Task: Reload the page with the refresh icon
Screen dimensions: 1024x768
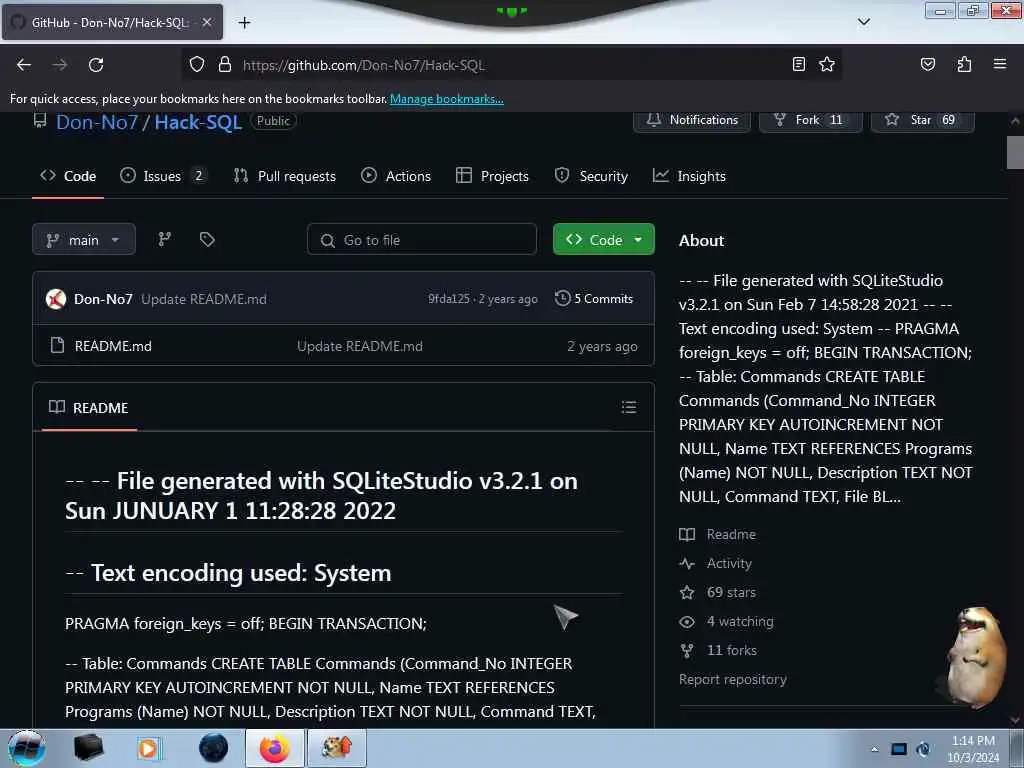Action: click(96, 65)
